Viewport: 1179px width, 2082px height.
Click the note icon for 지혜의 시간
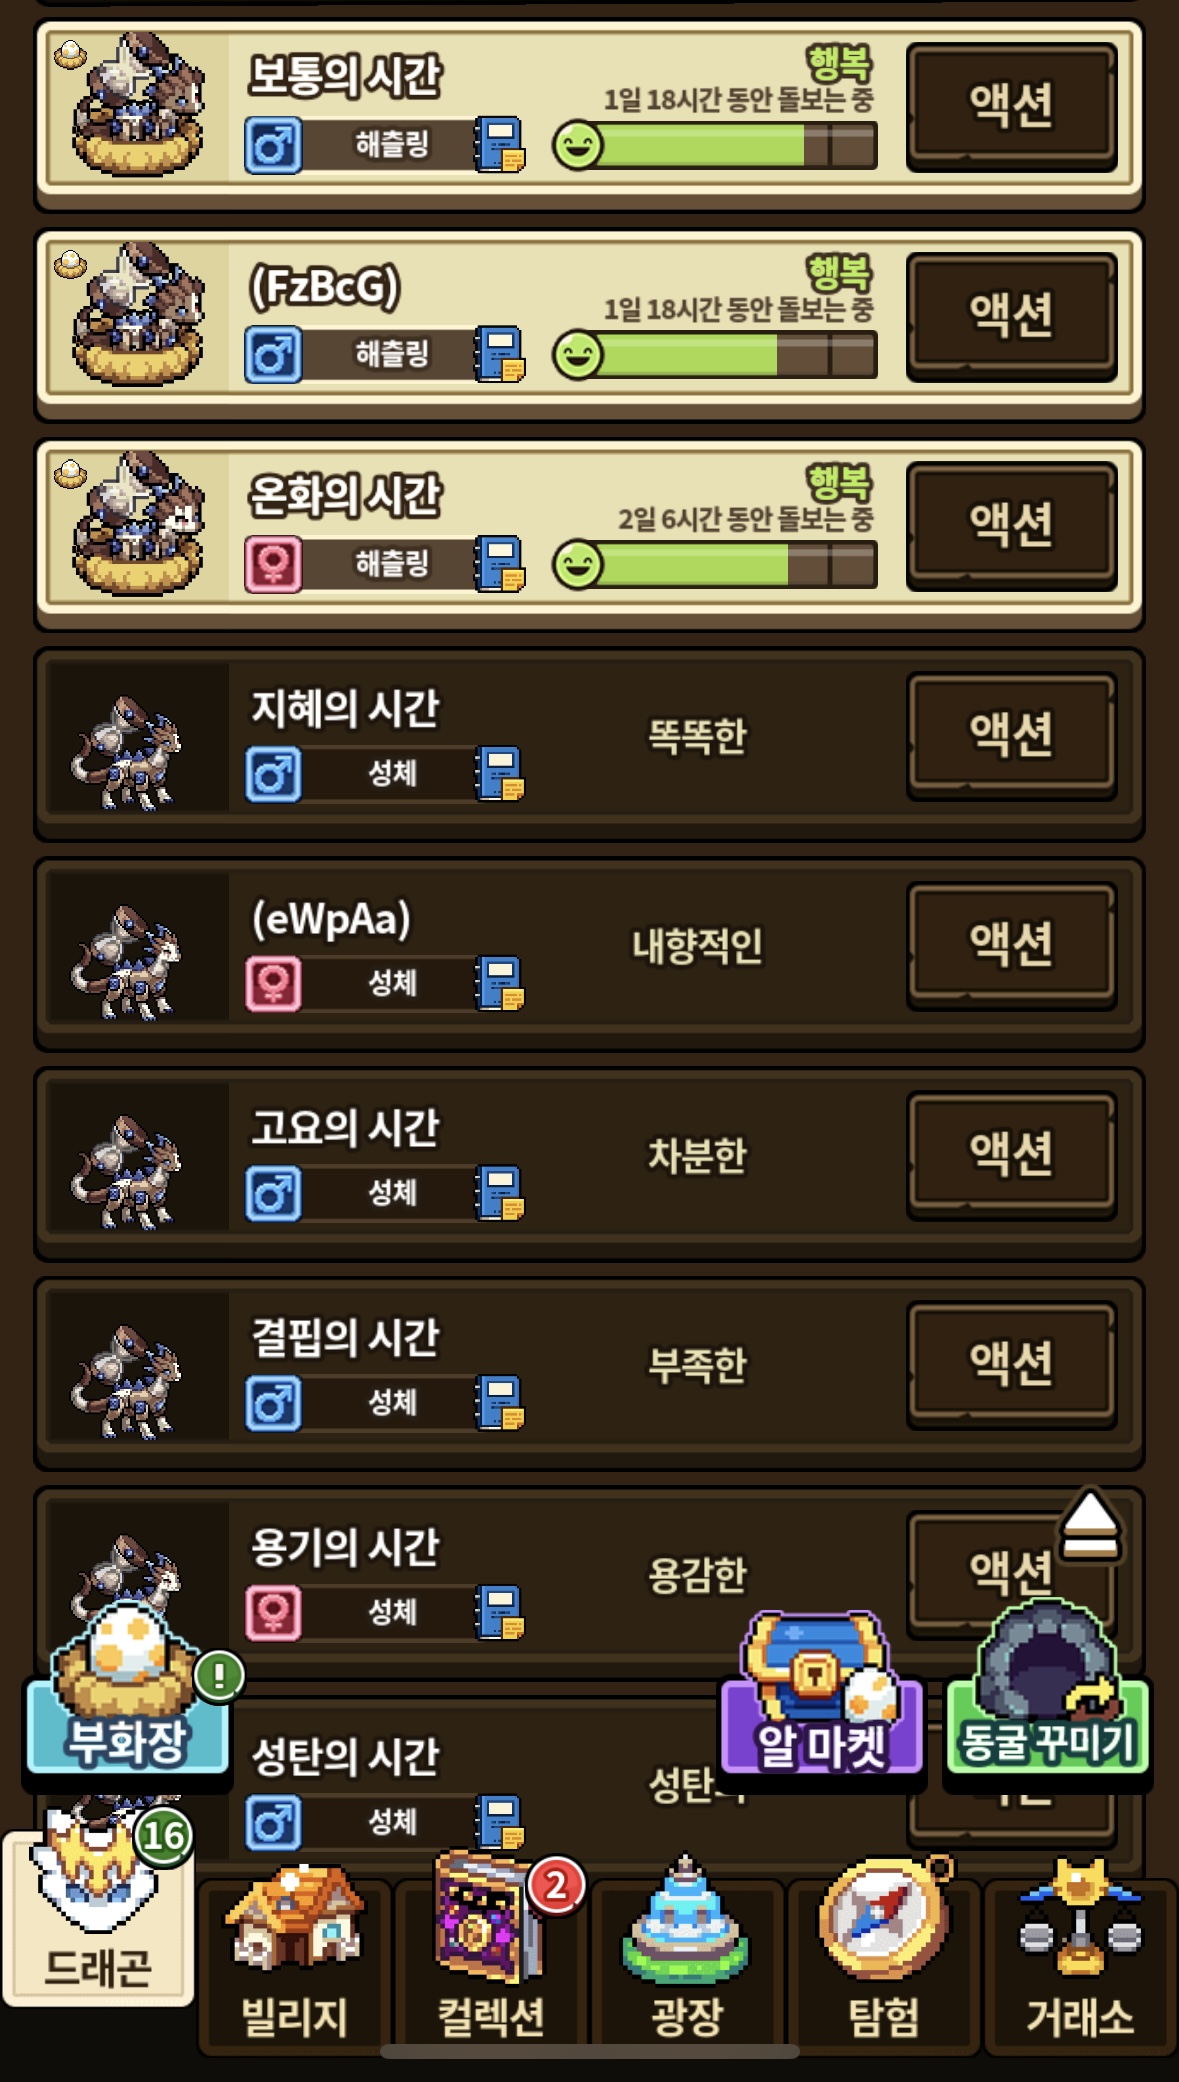click(x=500, y=774)
